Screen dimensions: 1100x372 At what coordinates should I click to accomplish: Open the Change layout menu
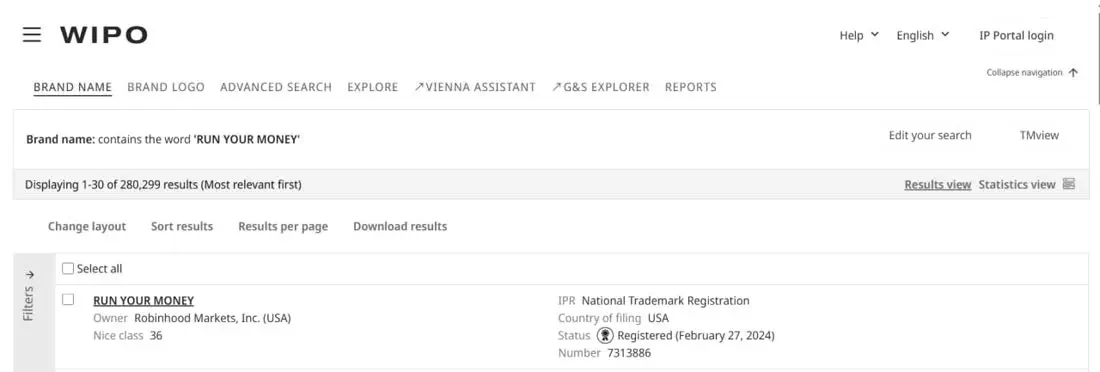pos(87,226)
